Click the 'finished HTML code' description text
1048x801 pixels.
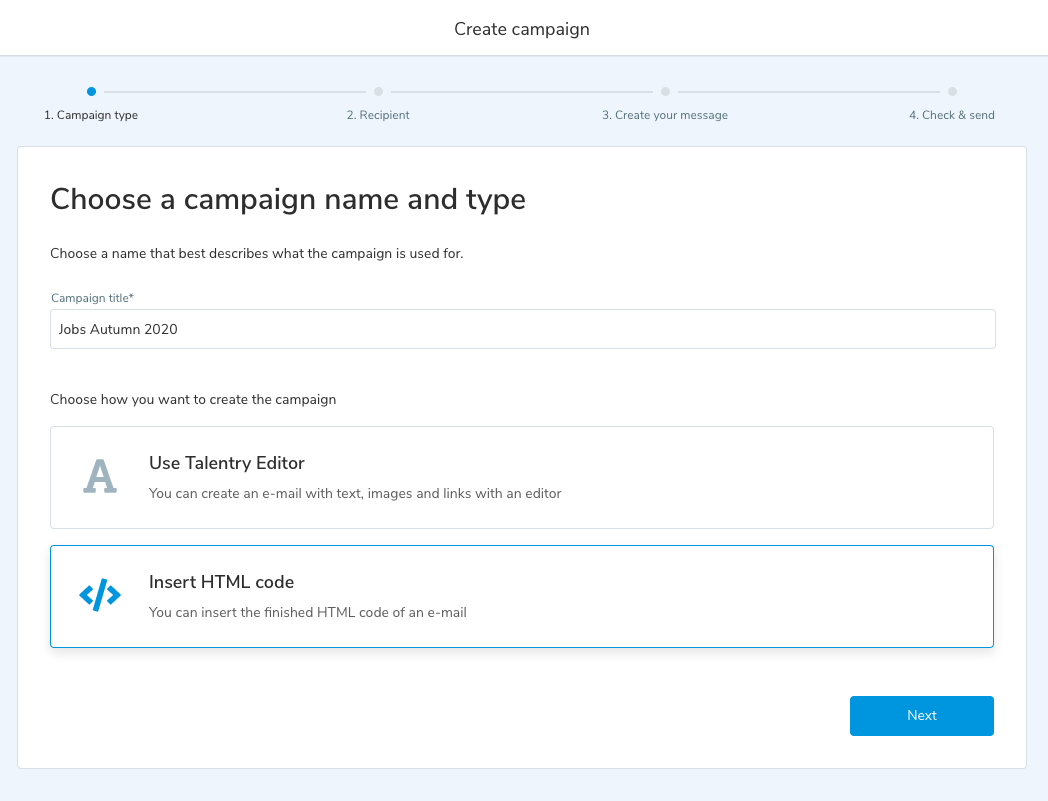(x=307, y=612)
